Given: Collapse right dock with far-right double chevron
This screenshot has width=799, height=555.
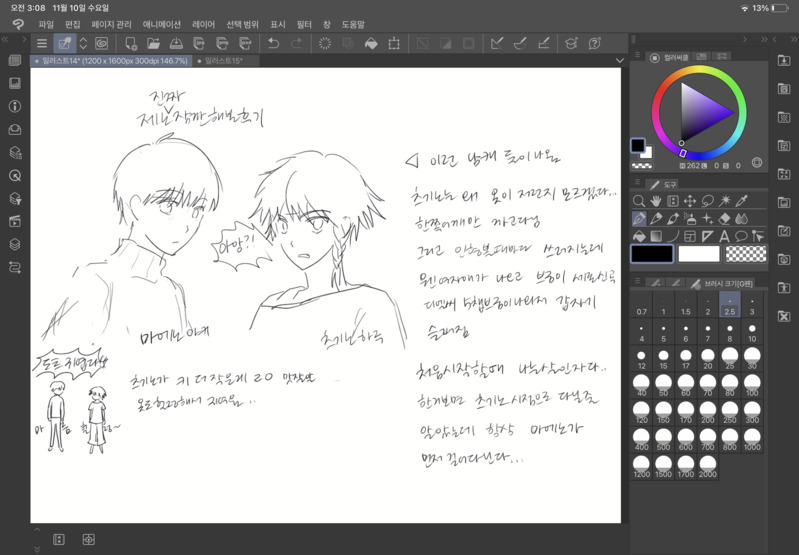Looking at the screenshot, I should point(794,39).
